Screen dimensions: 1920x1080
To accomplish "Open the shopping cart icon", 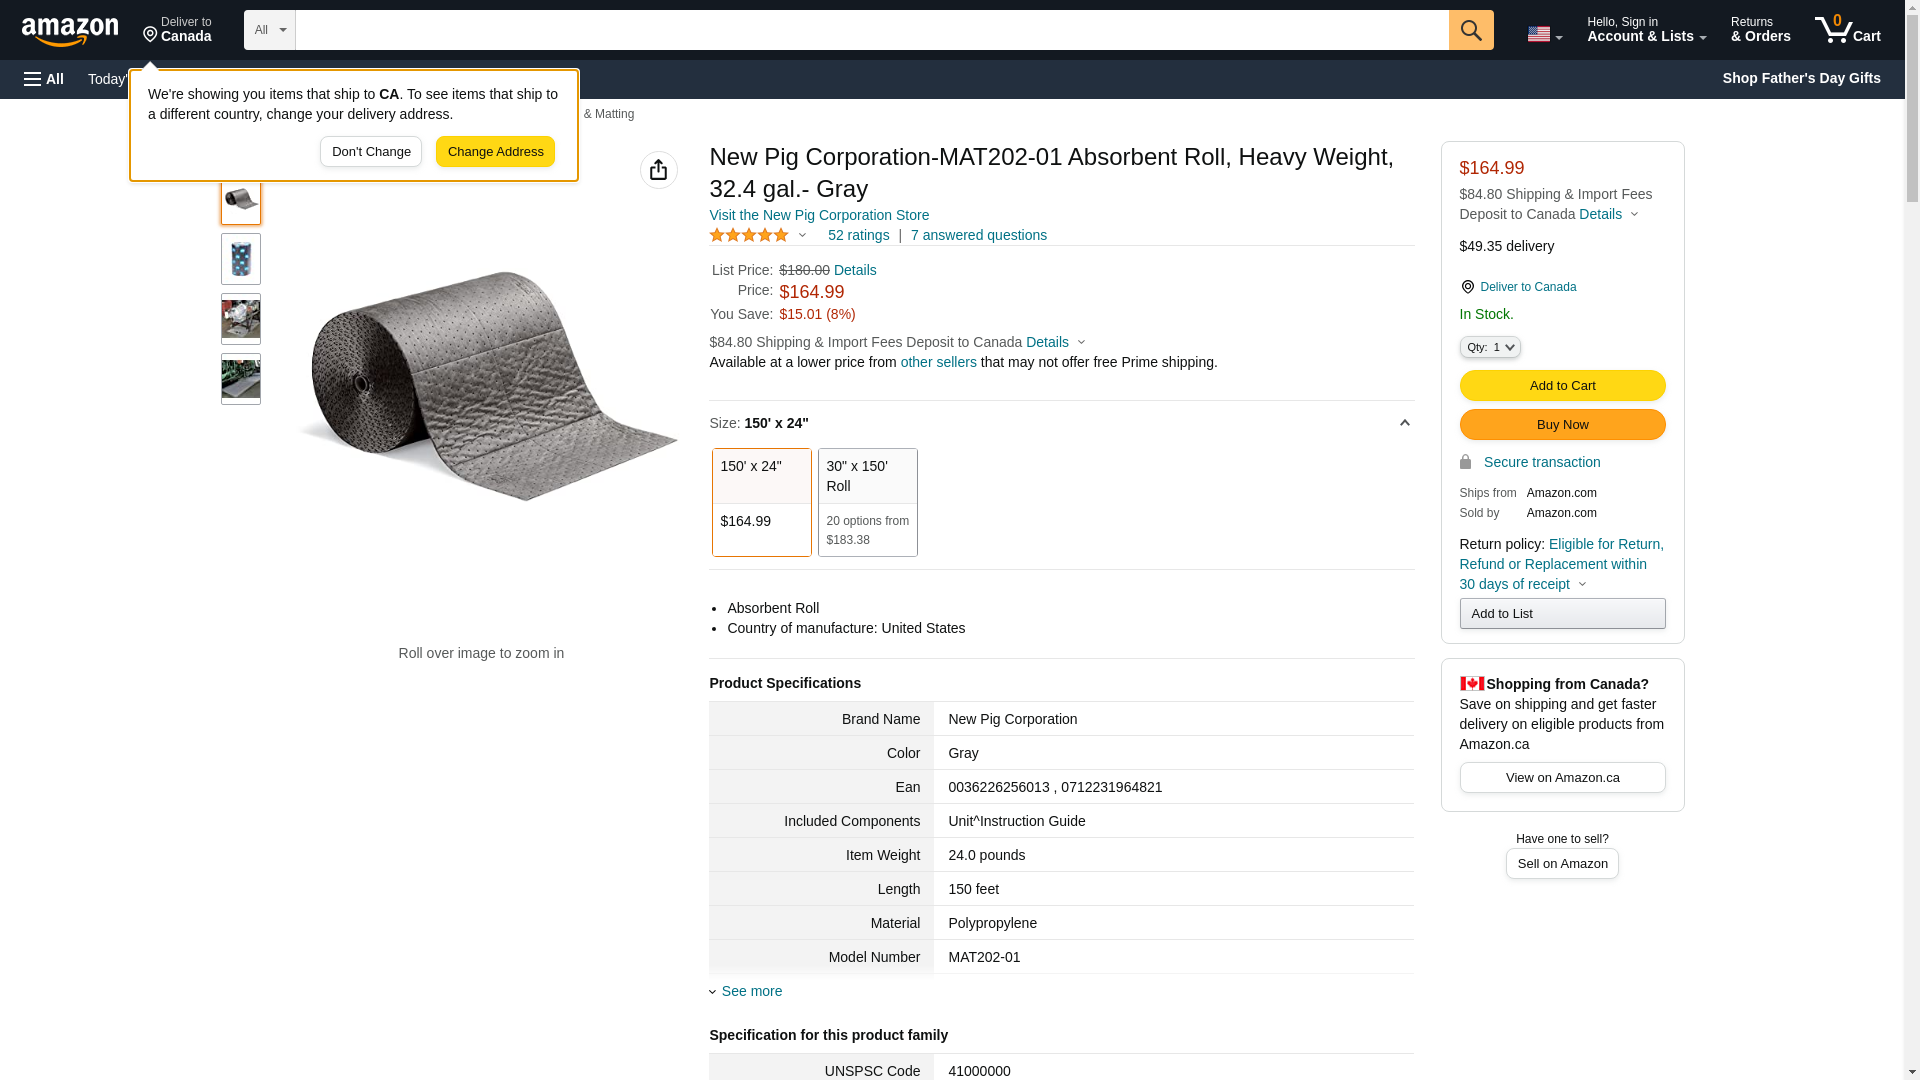I will 1847,30.
